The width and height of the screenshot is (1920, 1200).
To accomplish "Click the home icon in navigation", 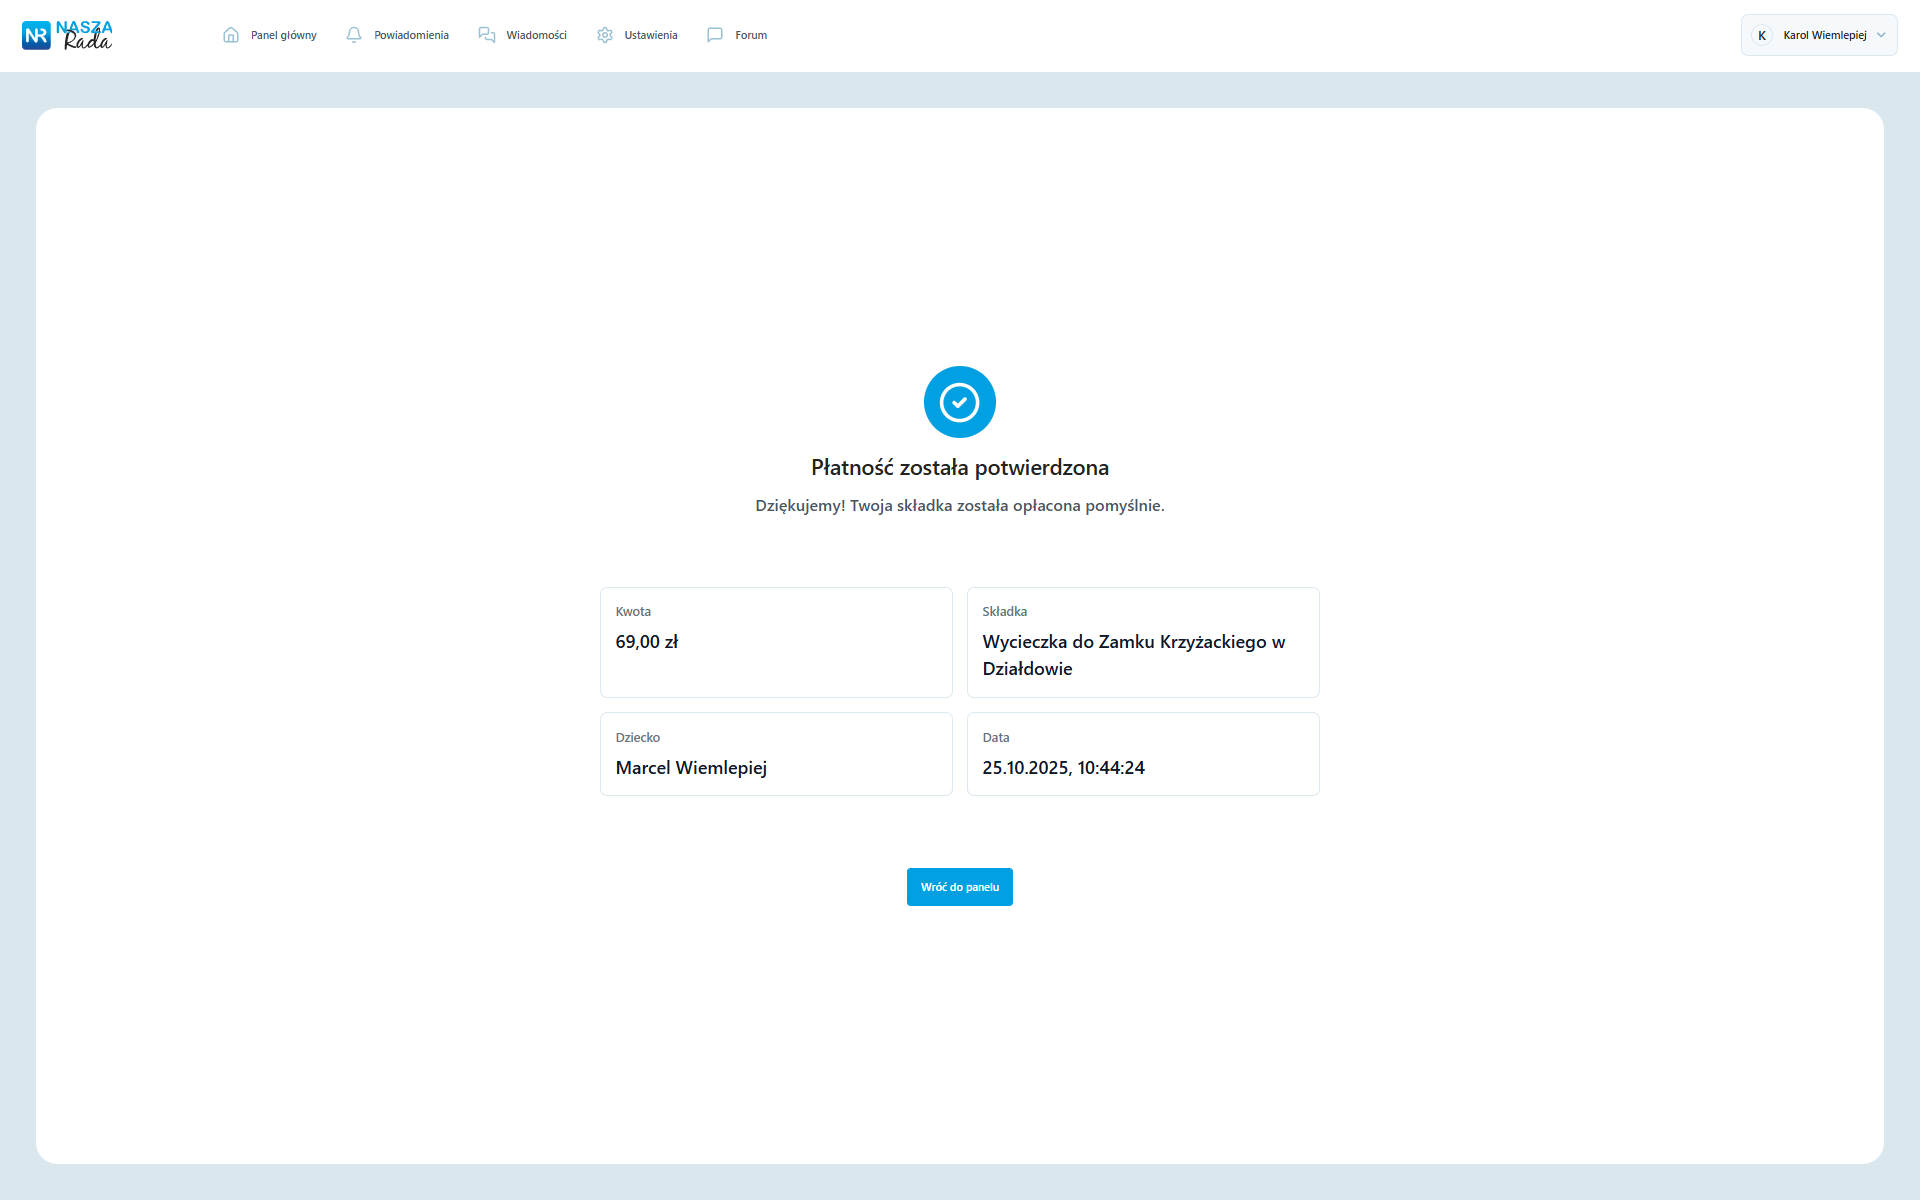I will pos(231,35).
